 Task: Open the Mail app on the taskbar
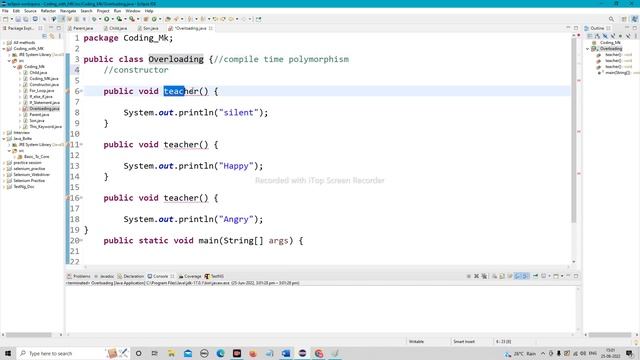tap(188, 353)
